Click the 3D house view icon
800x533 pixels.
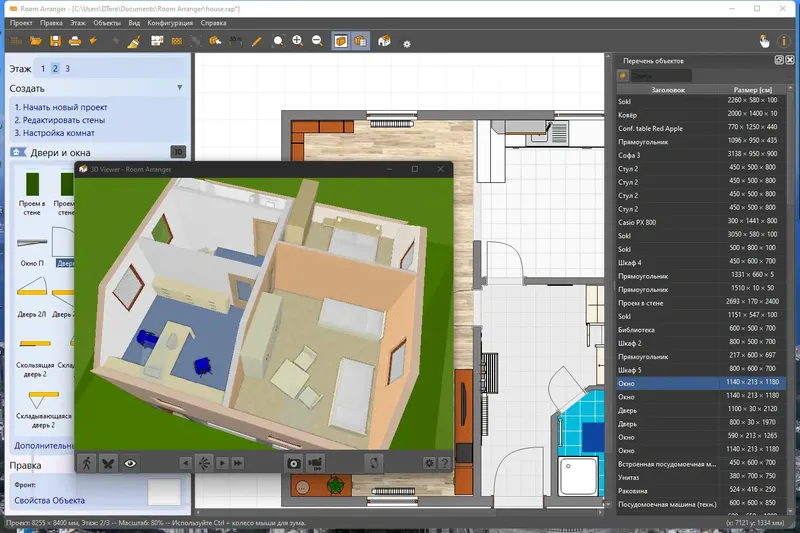384,41
